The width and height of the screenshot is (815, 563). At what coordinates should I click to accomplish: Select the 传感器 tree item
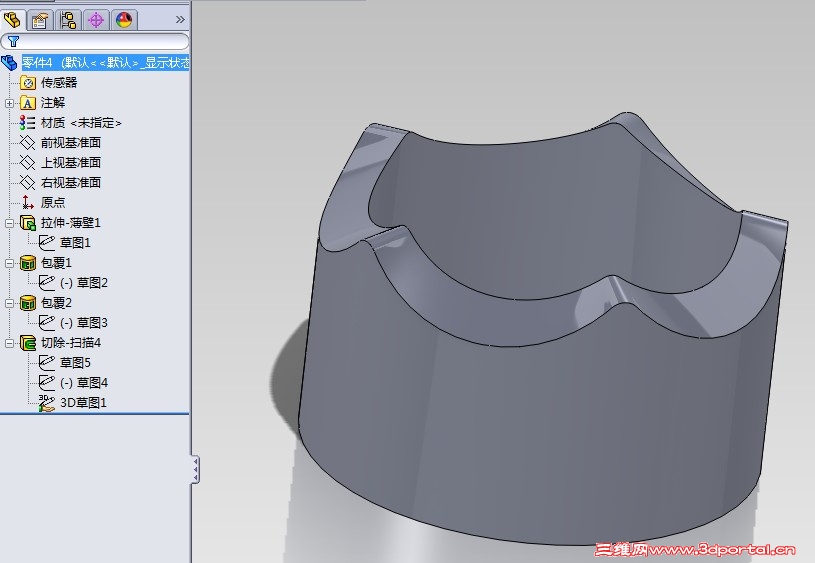[x=59, y=83]
